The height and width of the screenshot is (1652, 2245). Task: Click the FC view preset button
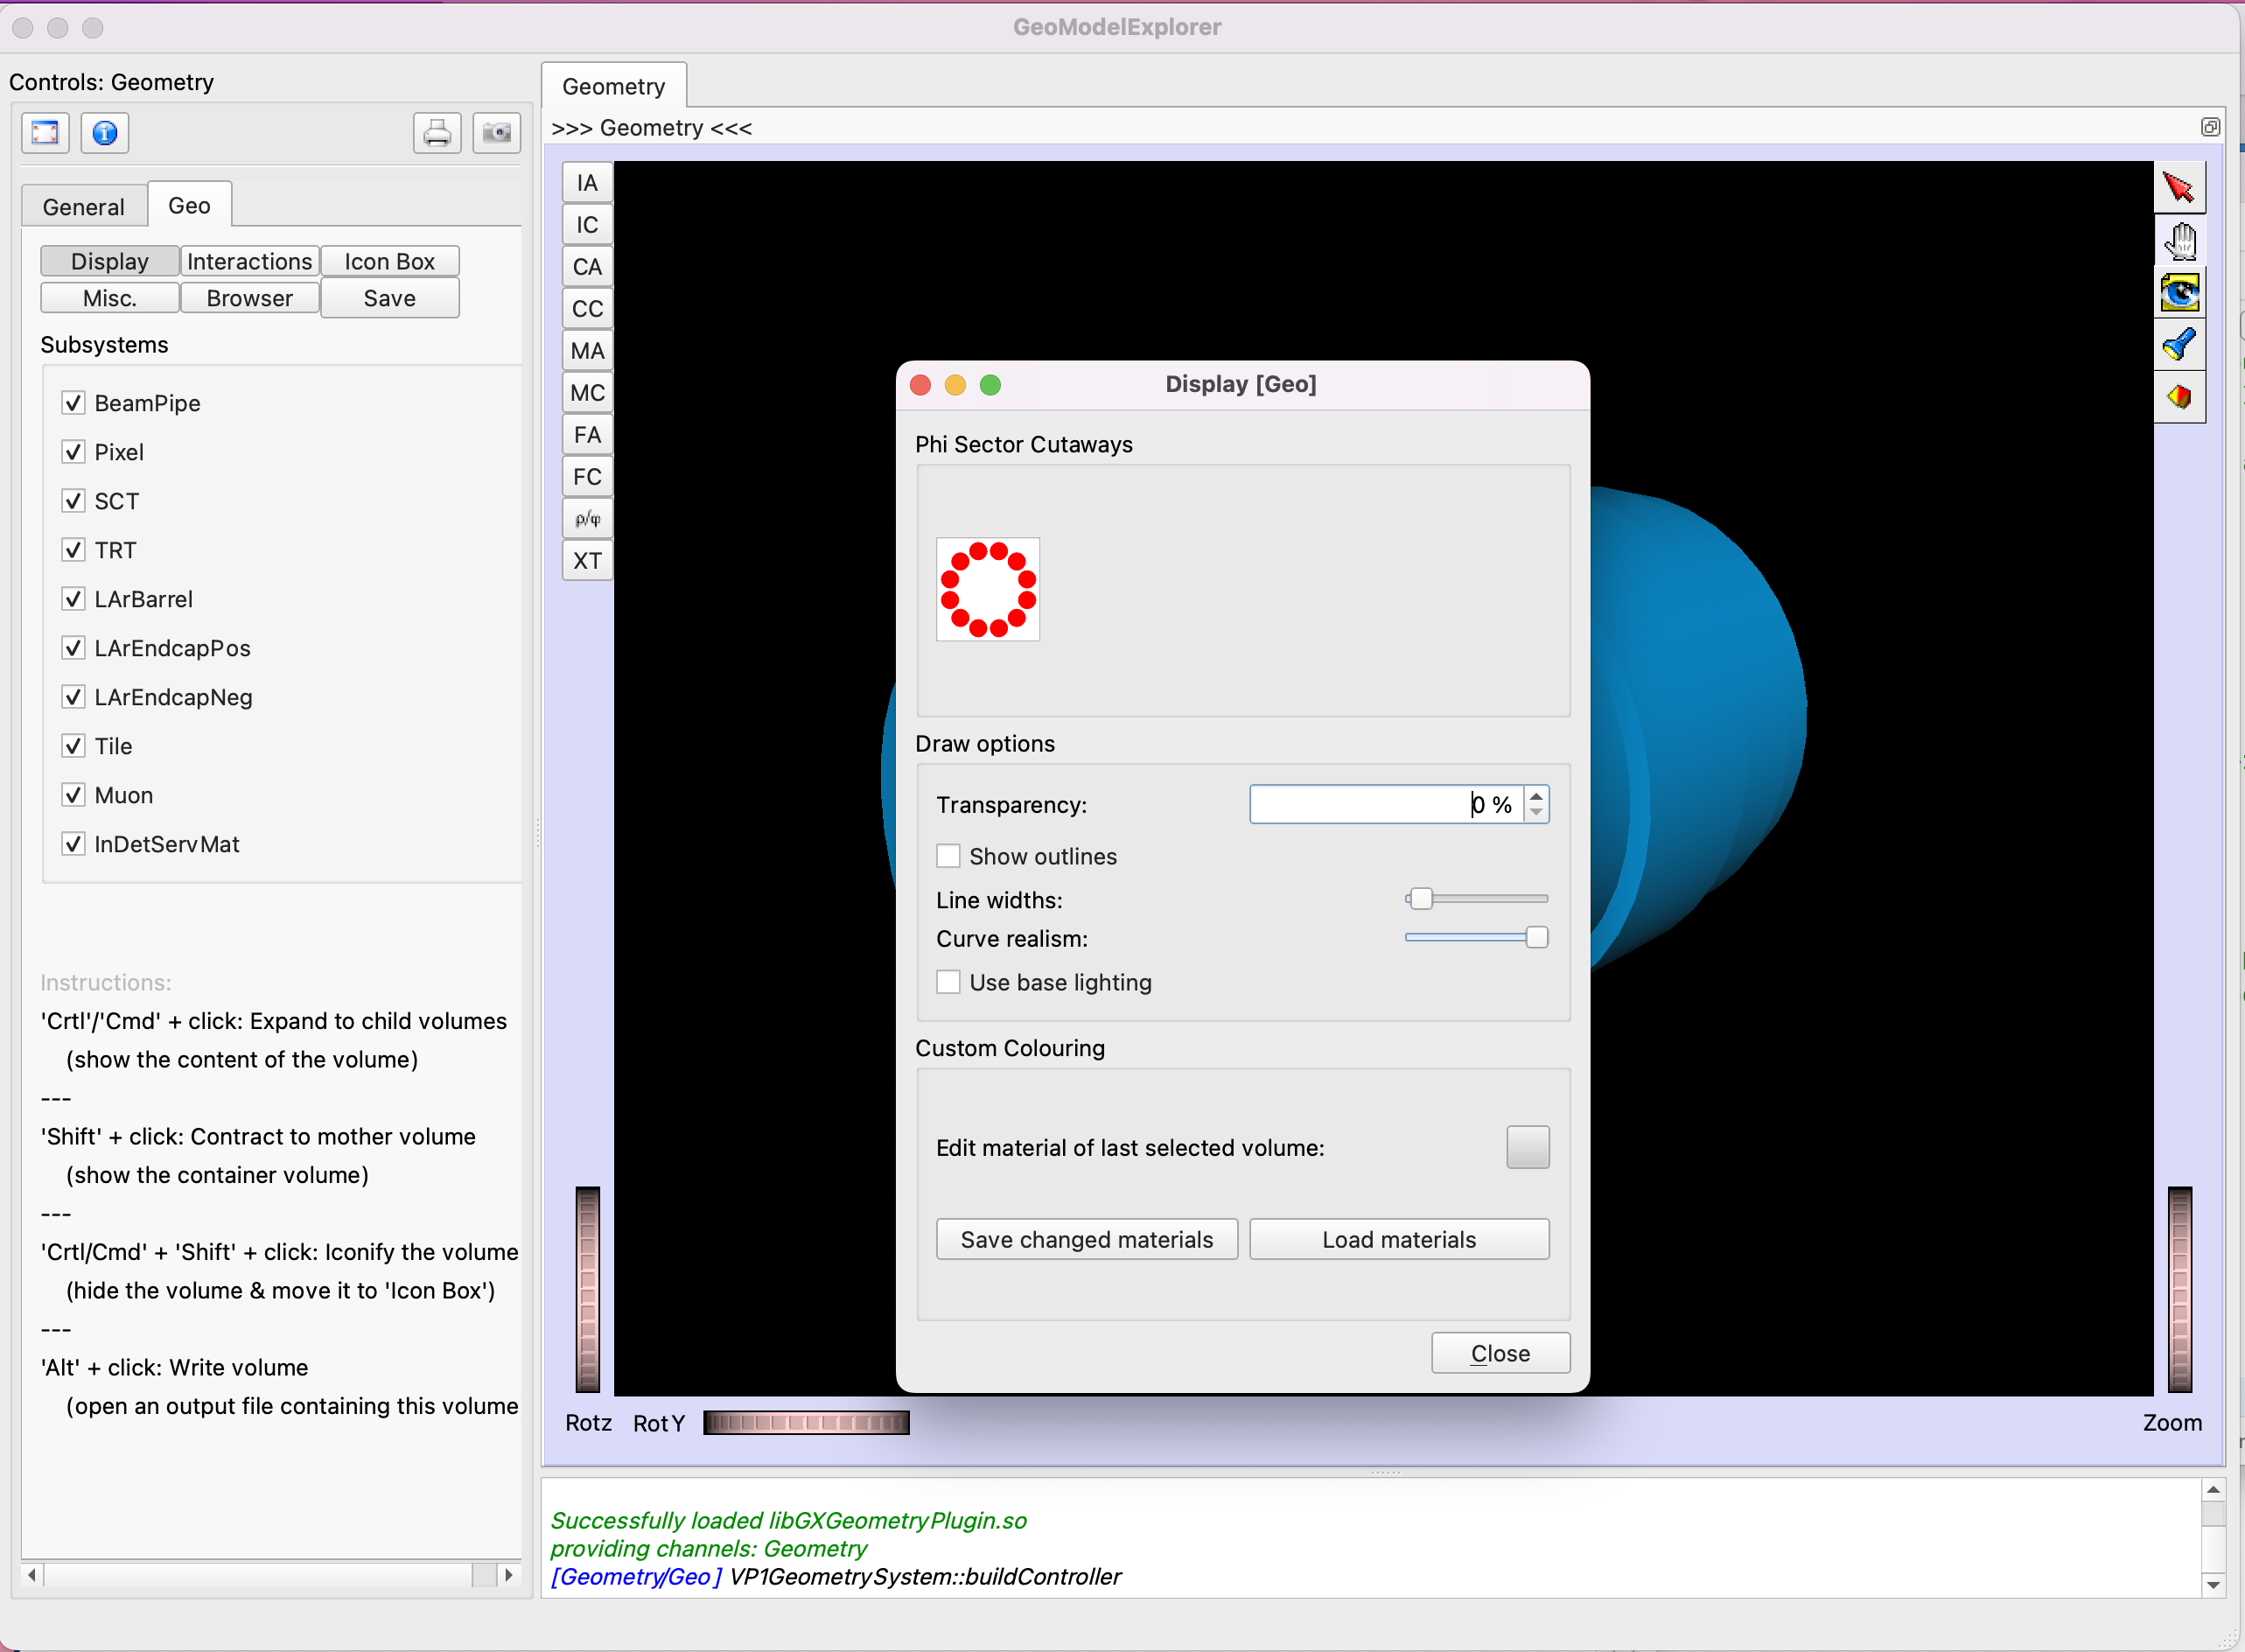tap(587, 477)
